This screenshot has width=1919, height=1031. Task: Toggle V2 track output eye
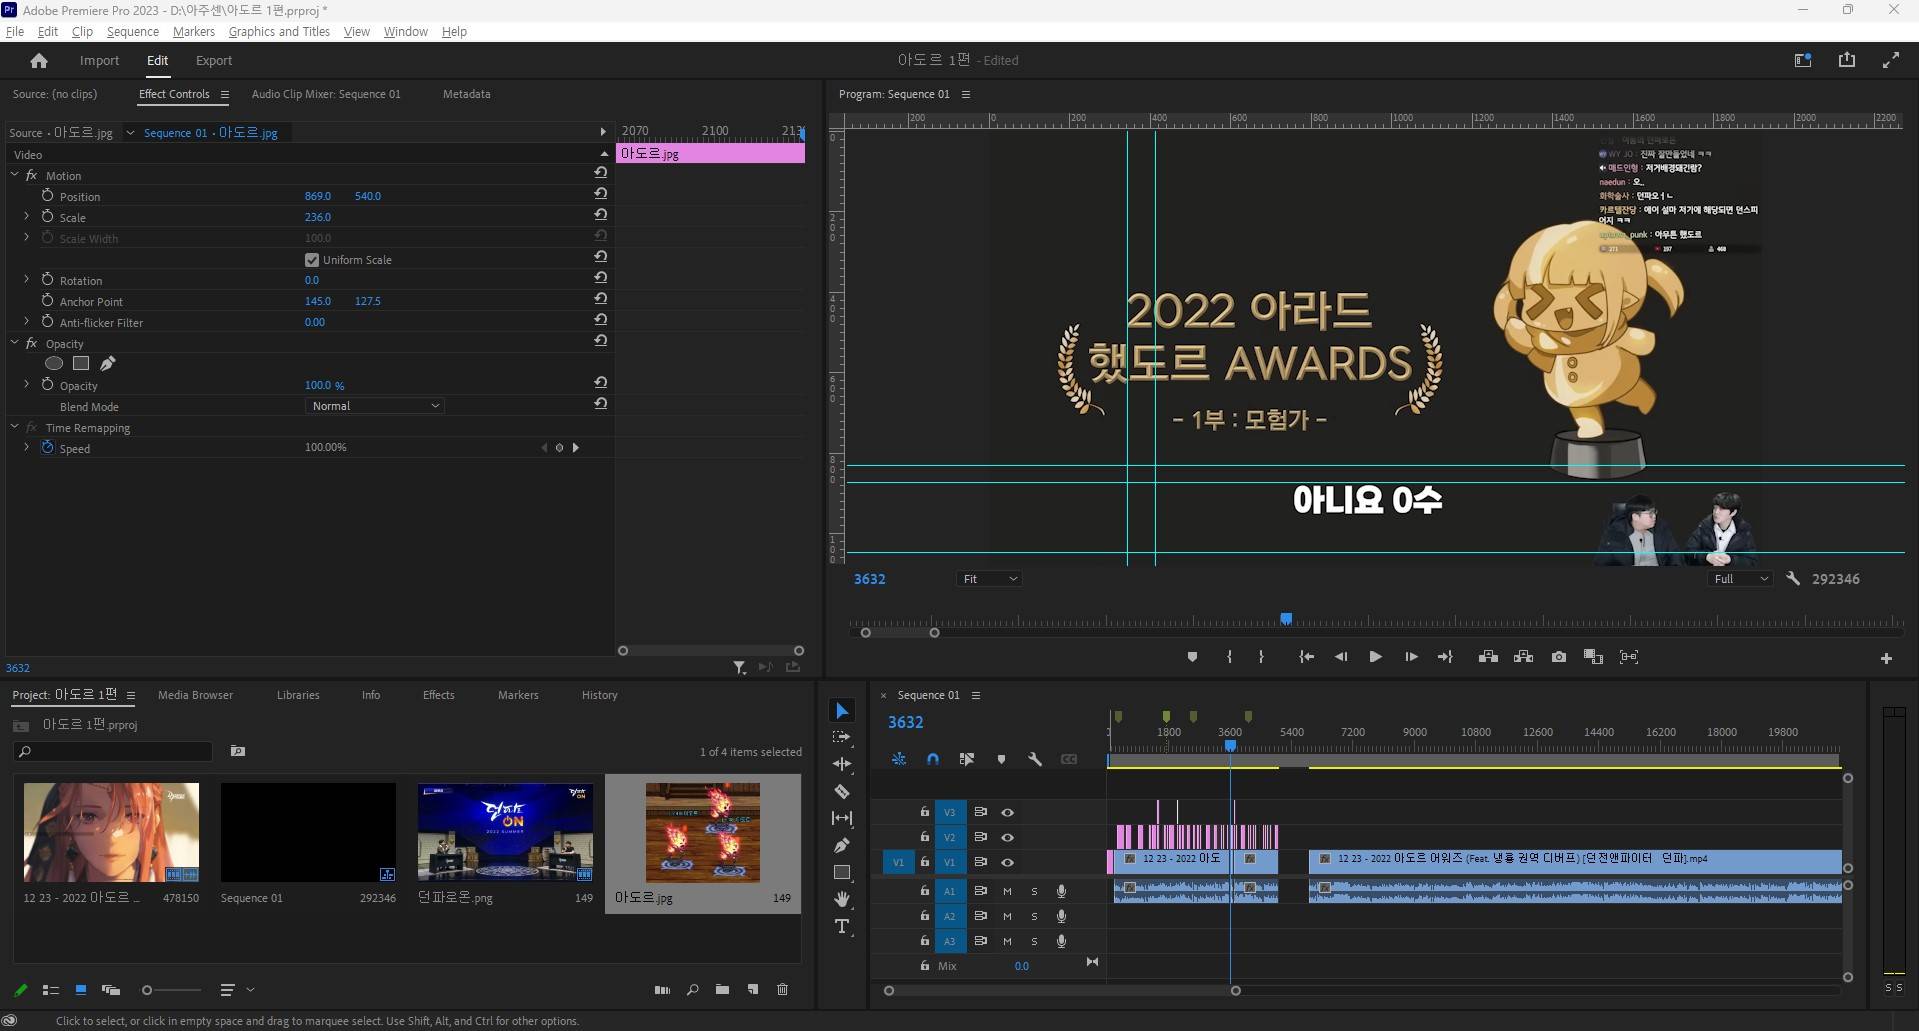1007,838
